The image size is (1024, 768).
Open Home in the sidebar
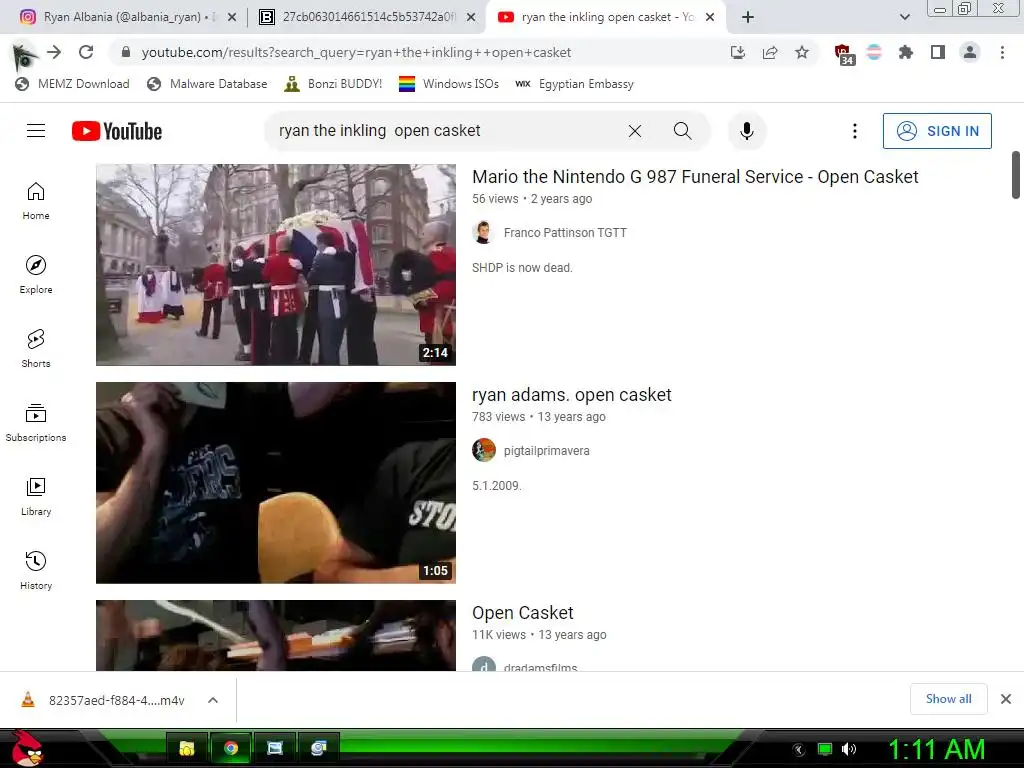click(x=36, y=200)
